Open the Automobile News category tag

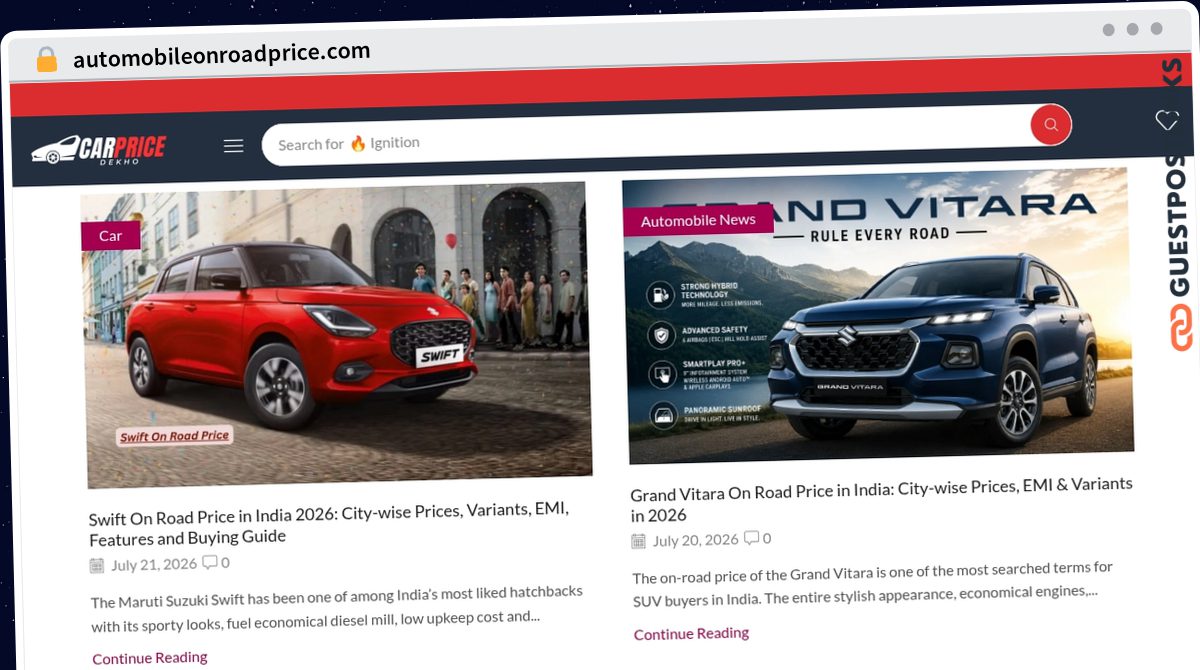[x=698, y=220]
